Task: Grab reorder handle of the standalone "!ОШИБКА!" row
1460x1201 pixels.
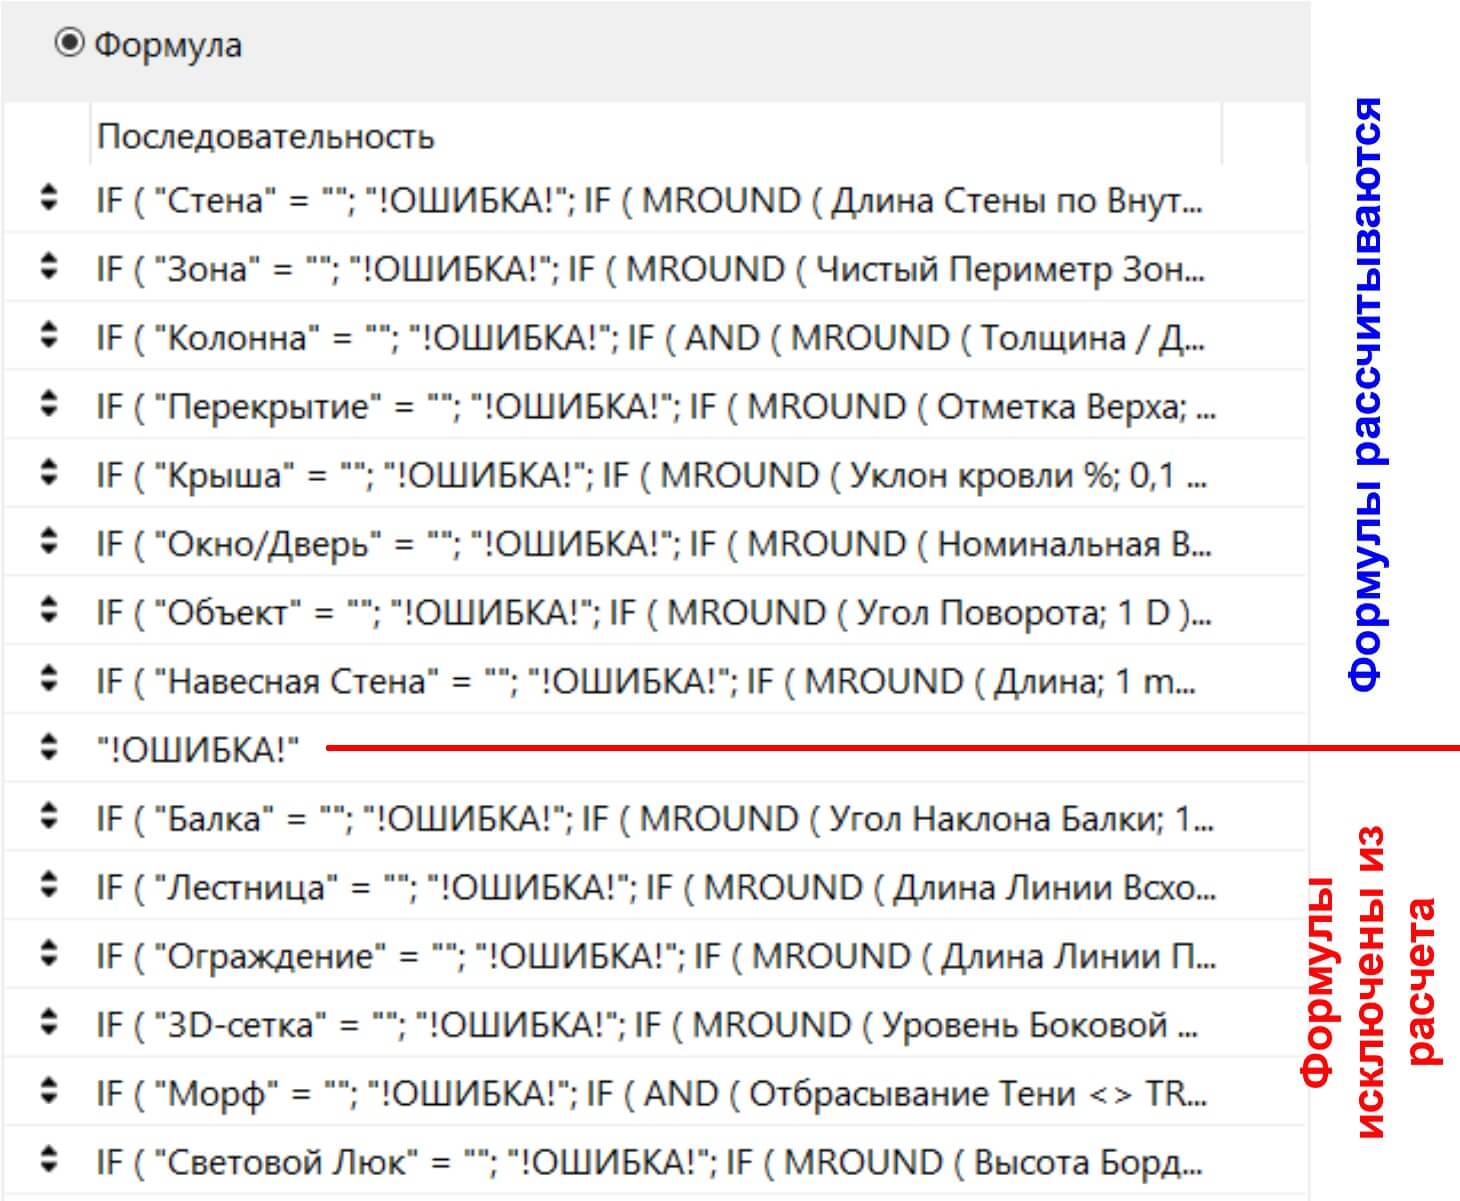Action: tap(48, 748)
